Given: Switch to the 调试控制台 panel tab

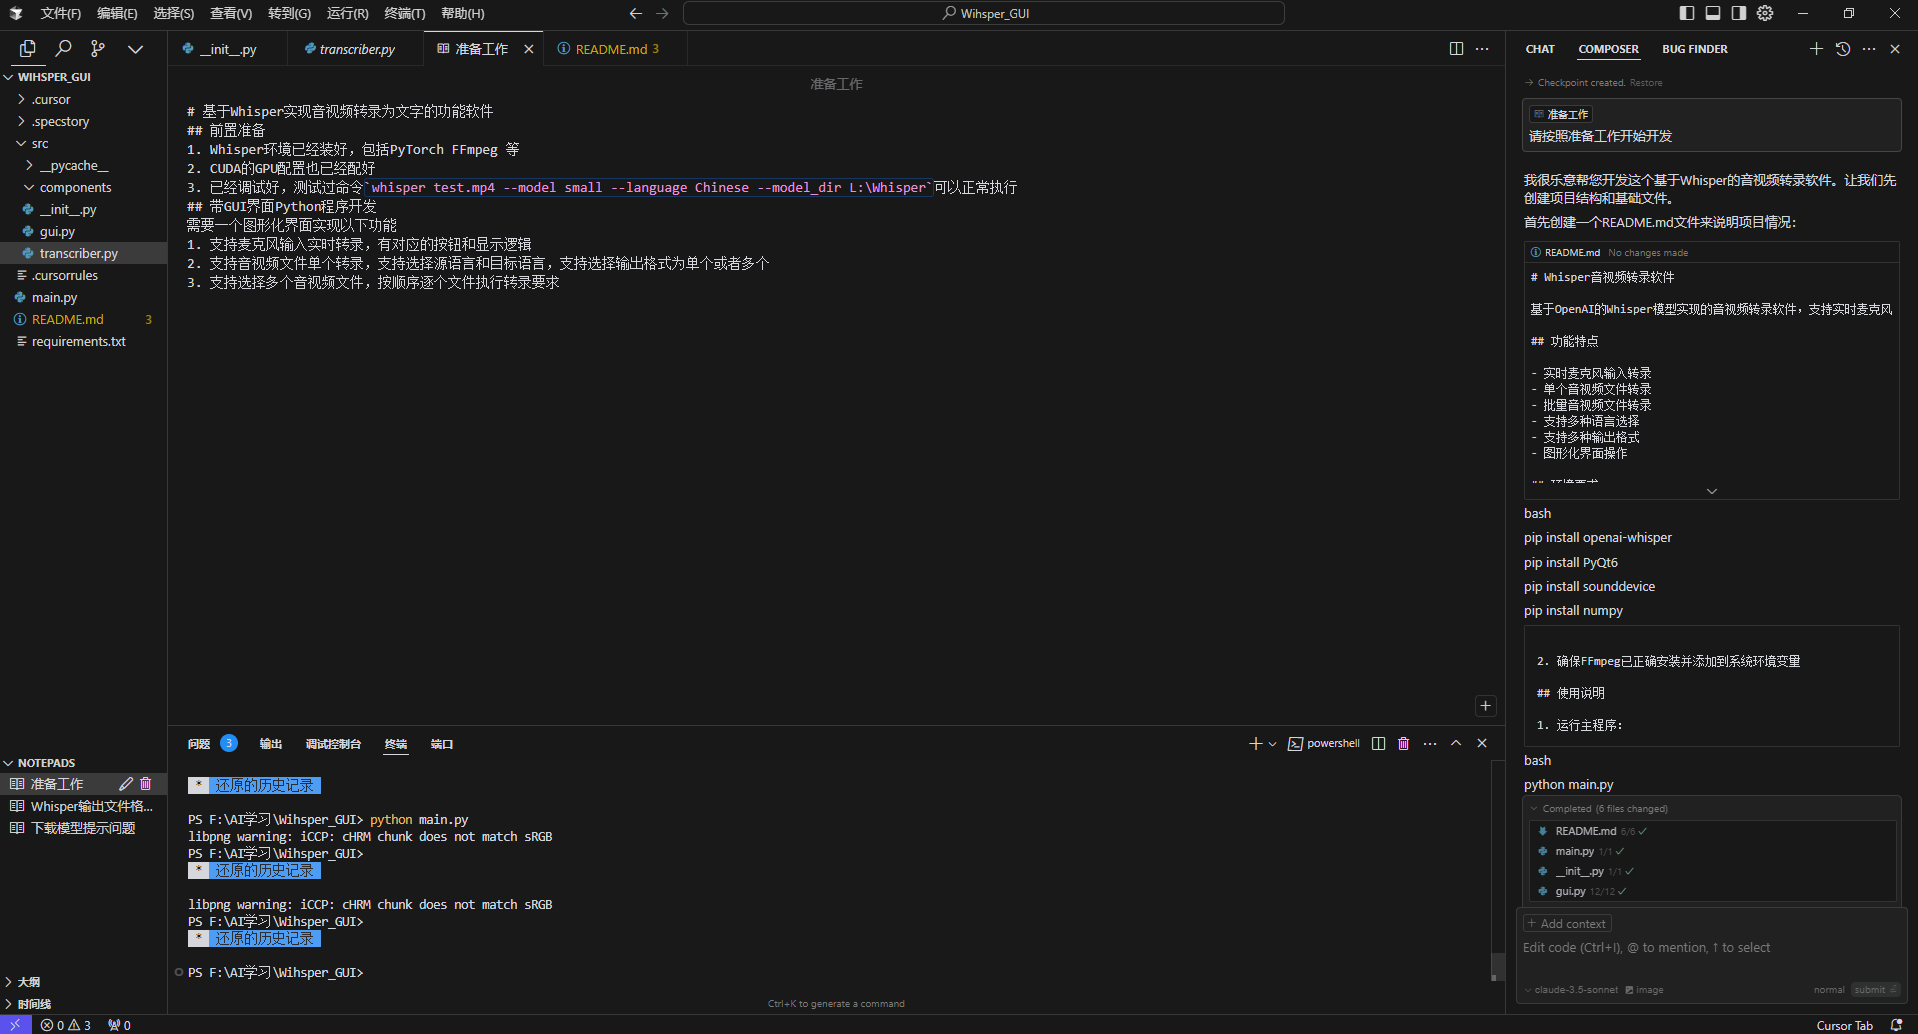Looking at the screenshot, I should [x=333, y=744].
